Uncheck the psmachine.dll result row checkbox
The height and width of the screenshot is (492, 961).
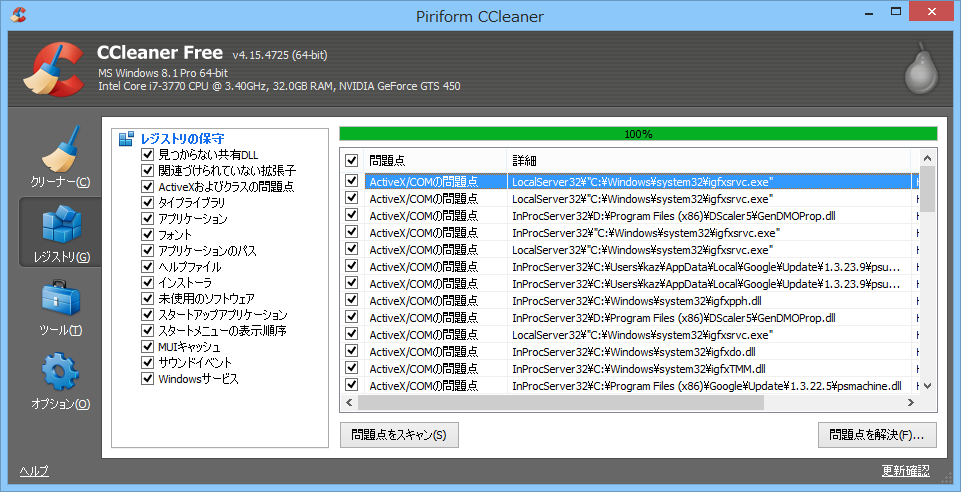click(x=351, y=385)
